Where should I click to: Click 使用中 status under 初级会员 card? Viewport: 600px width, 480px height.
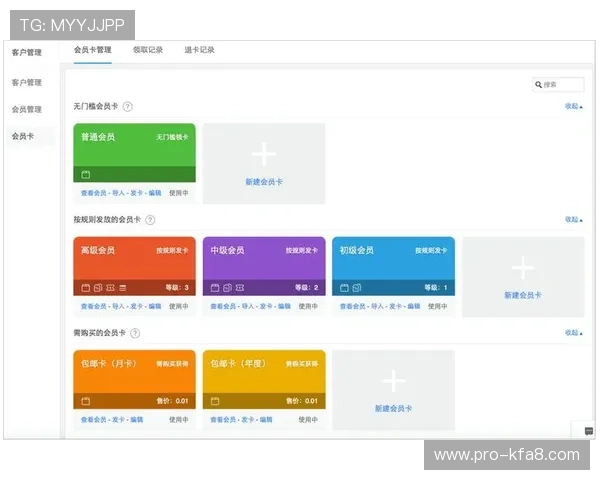pos(437,306)
